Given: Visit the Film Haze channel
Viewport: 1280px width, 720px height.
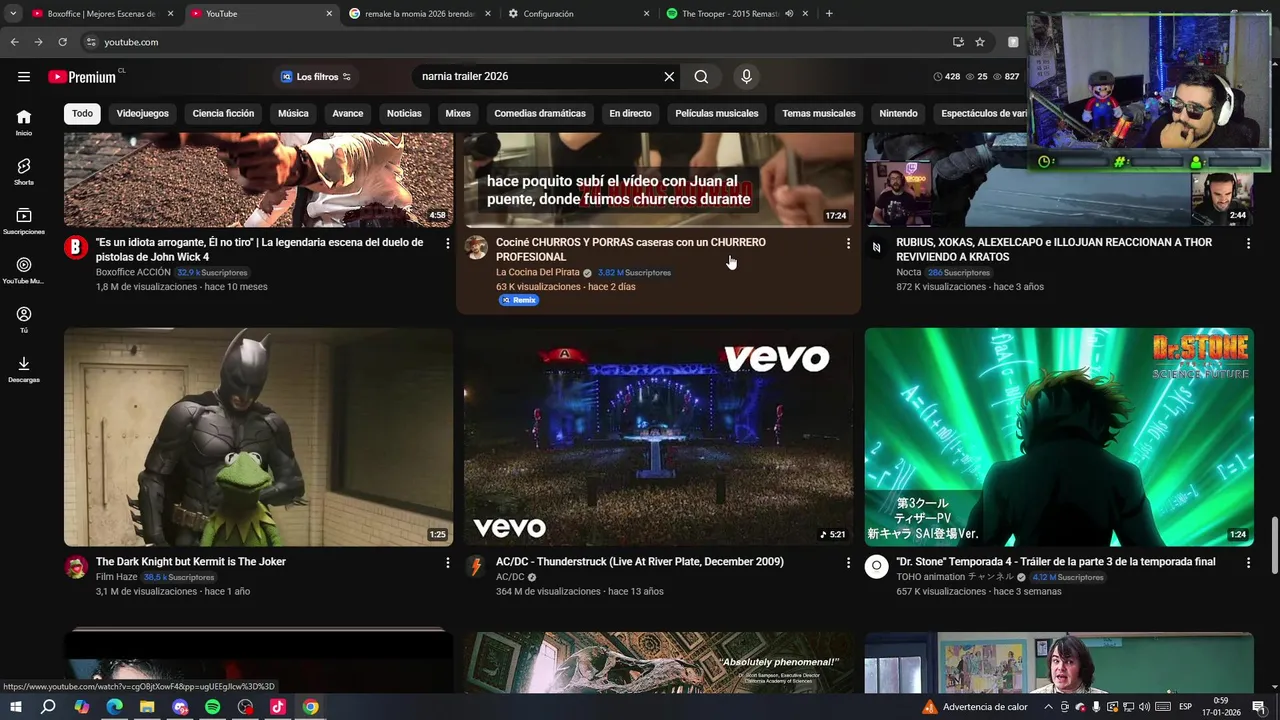Looking at the screenshot, I should 117,577.
